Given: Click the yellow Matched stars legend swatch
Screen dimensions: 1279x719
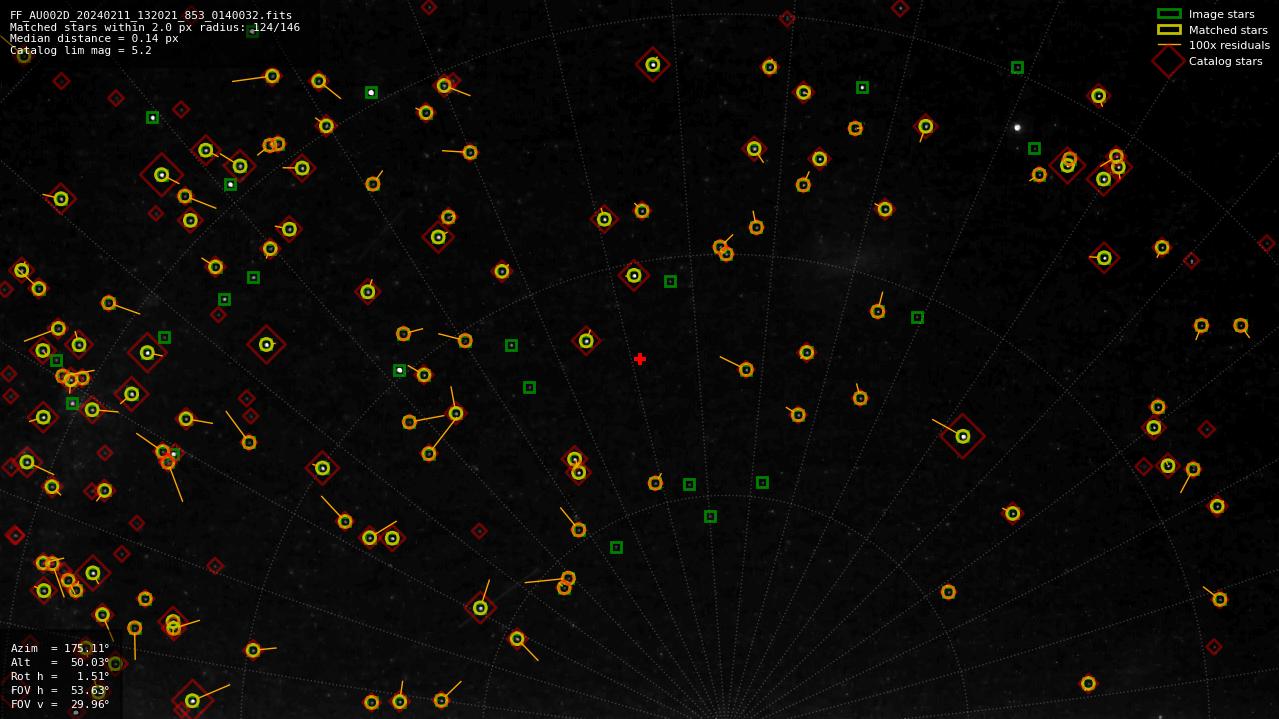Looking at the screenshot, I should pyautogui.click(x=1169, y=30).
